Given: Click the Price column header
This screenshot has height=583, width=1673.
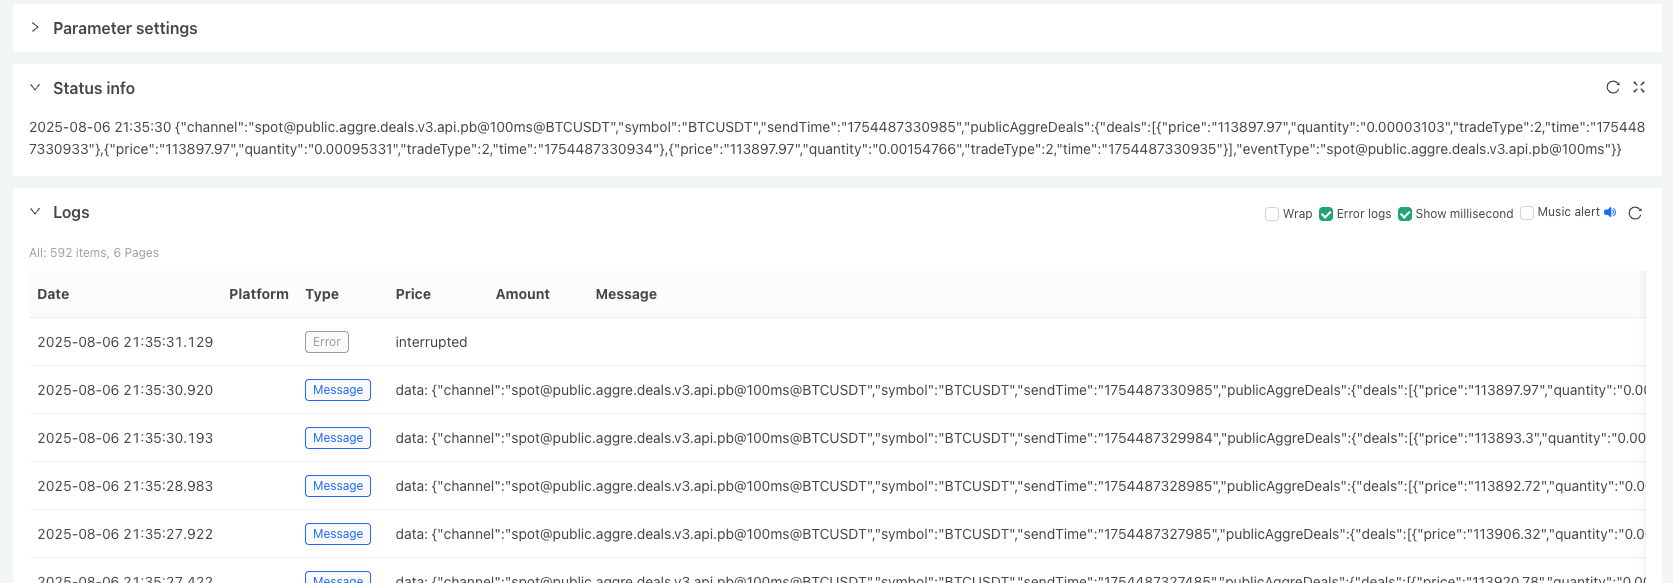Looking at the screenshot, I should tap(412, 293).
